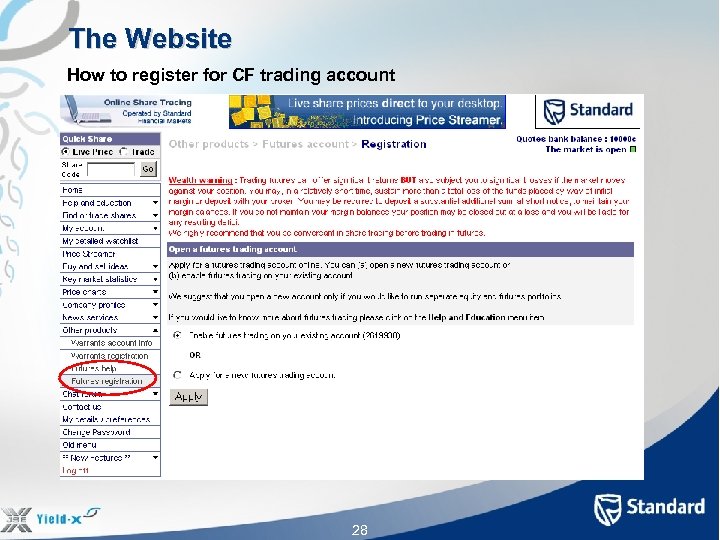Click the Standard logo in website header
This screenshot has width=720, height=540.
click(x=588, y=111)
